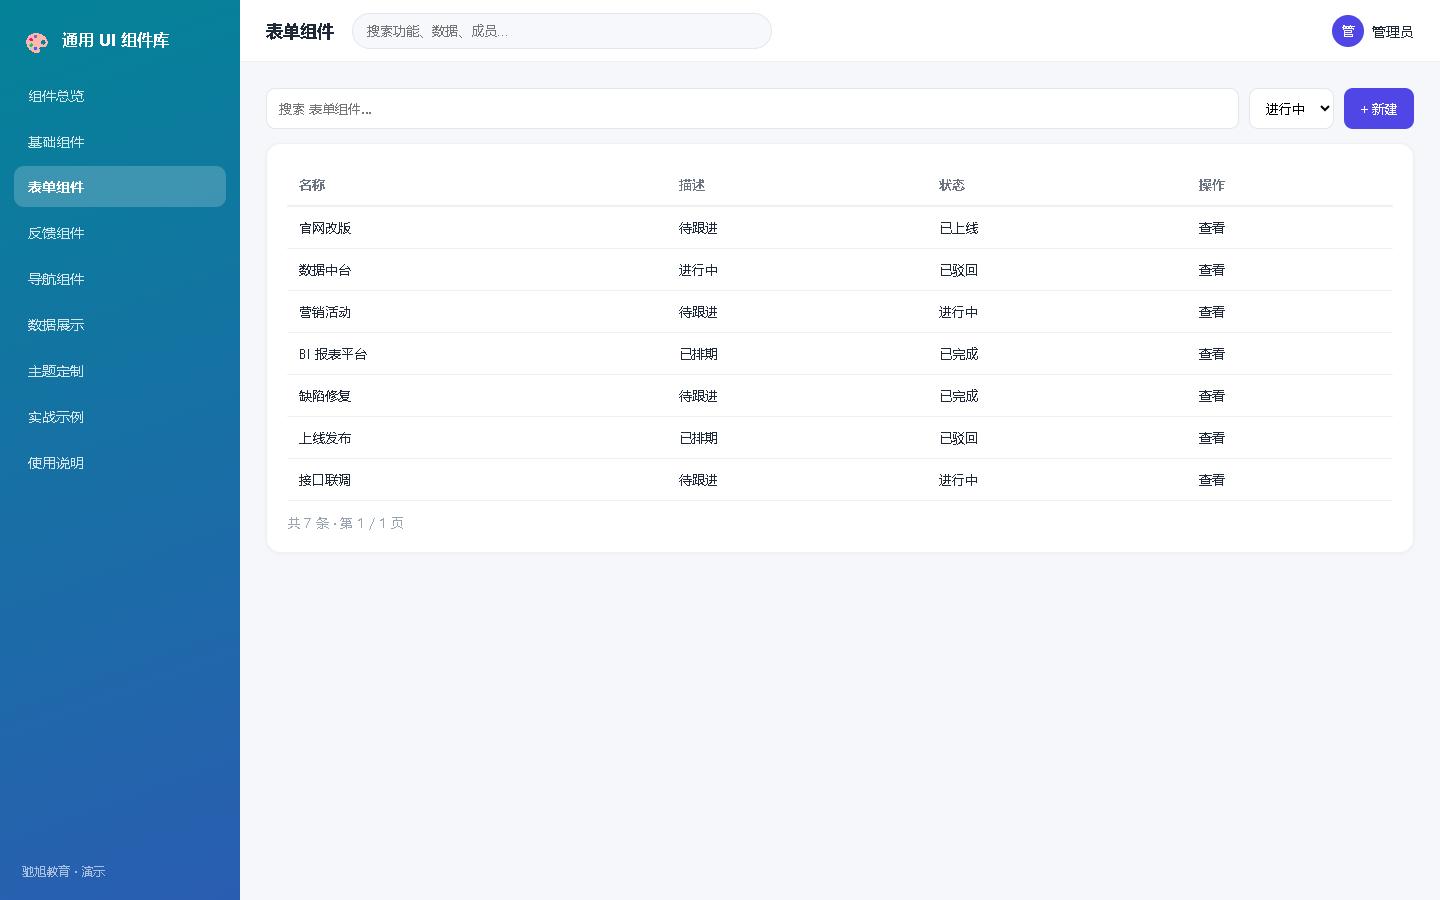Open 使用说明 in the sidebar
Image resolution: width=1440 pixels, height=900 pixels.
(x=120, y=463)
